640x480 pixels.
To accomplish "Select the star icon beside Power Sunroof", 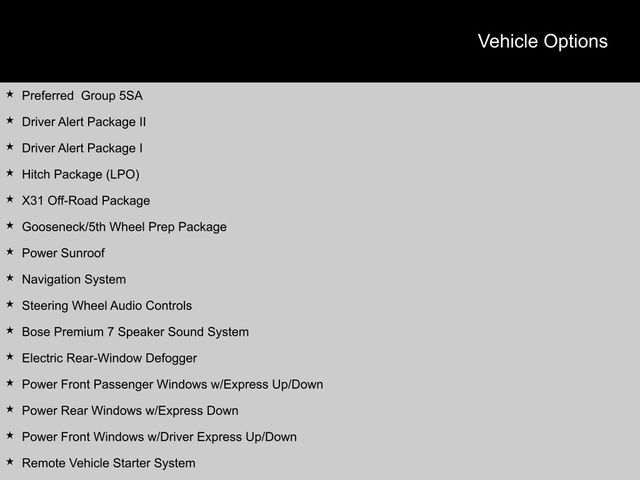I will [x=10, y=252].
